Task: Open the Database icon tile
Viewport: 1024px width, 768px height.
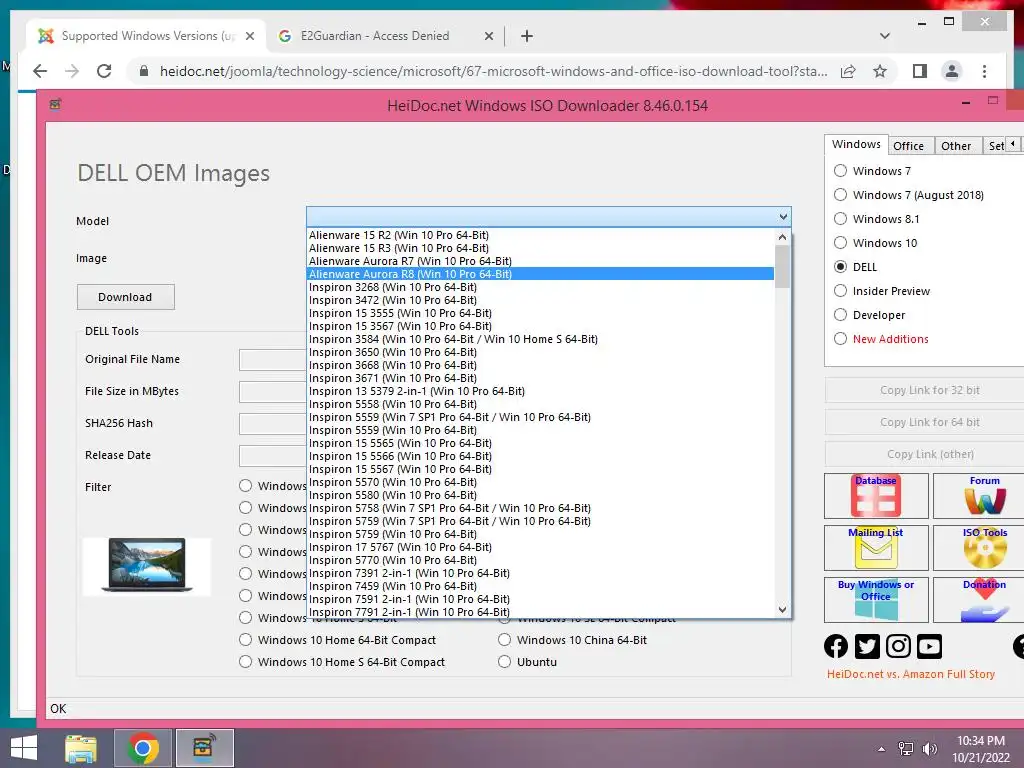Action: (x=876, y=496)
